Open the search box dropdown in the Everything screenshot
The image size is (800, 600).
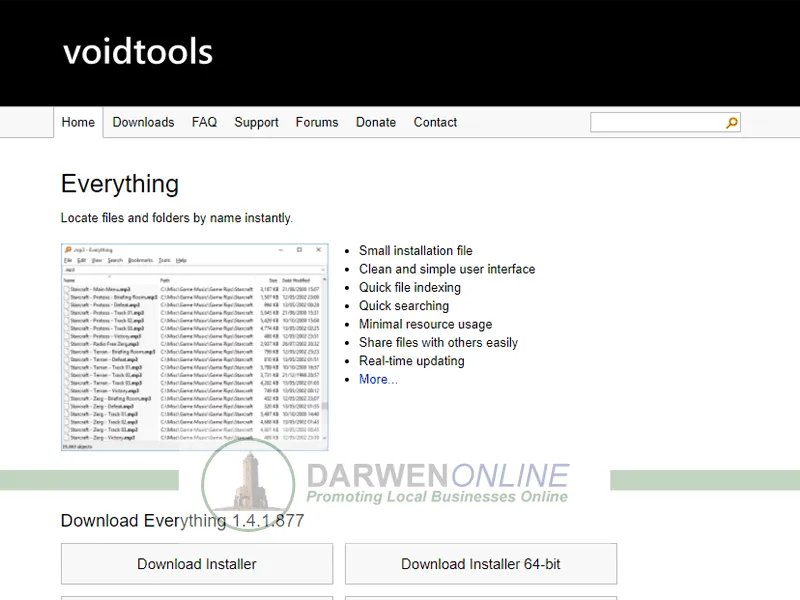pyautogui.click(x=322, y=269)
